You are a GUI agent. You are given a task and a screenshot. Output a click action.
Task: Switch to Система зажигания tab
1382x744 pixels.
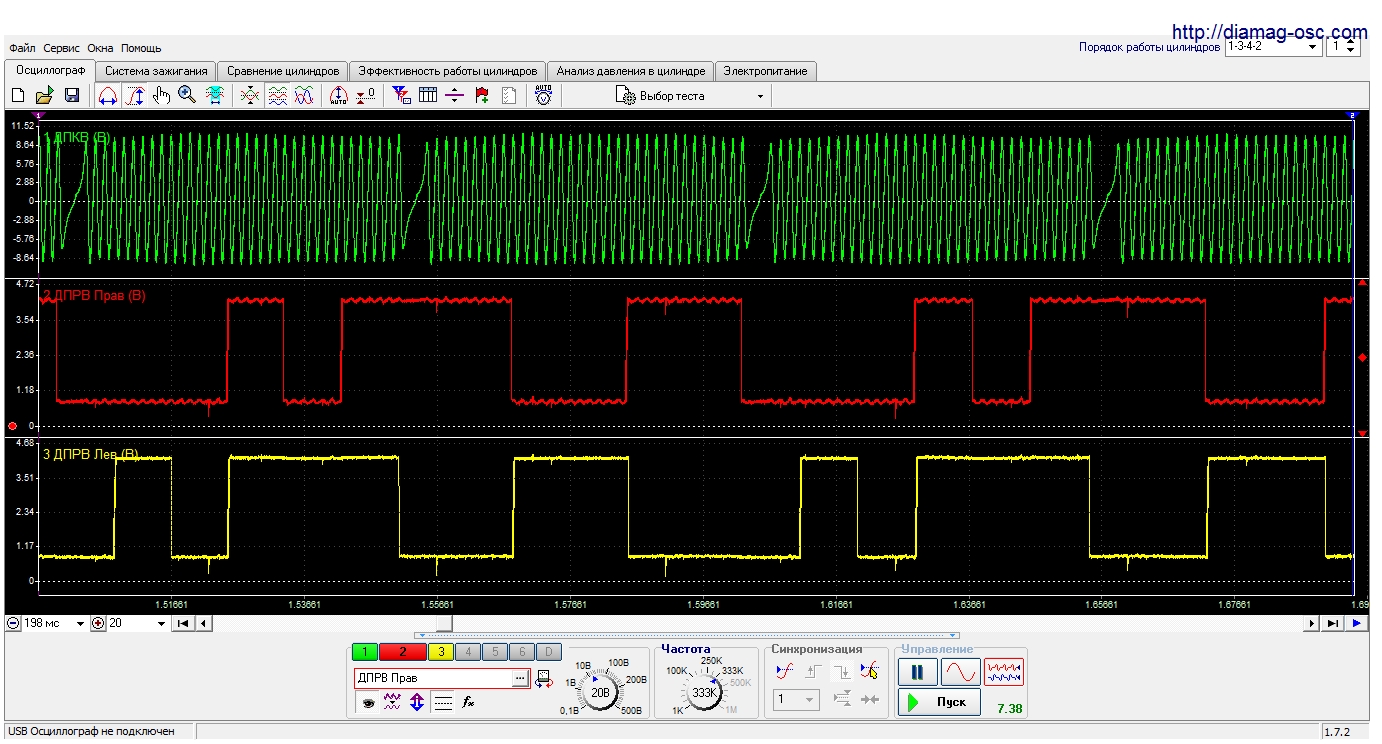point(156,71)
